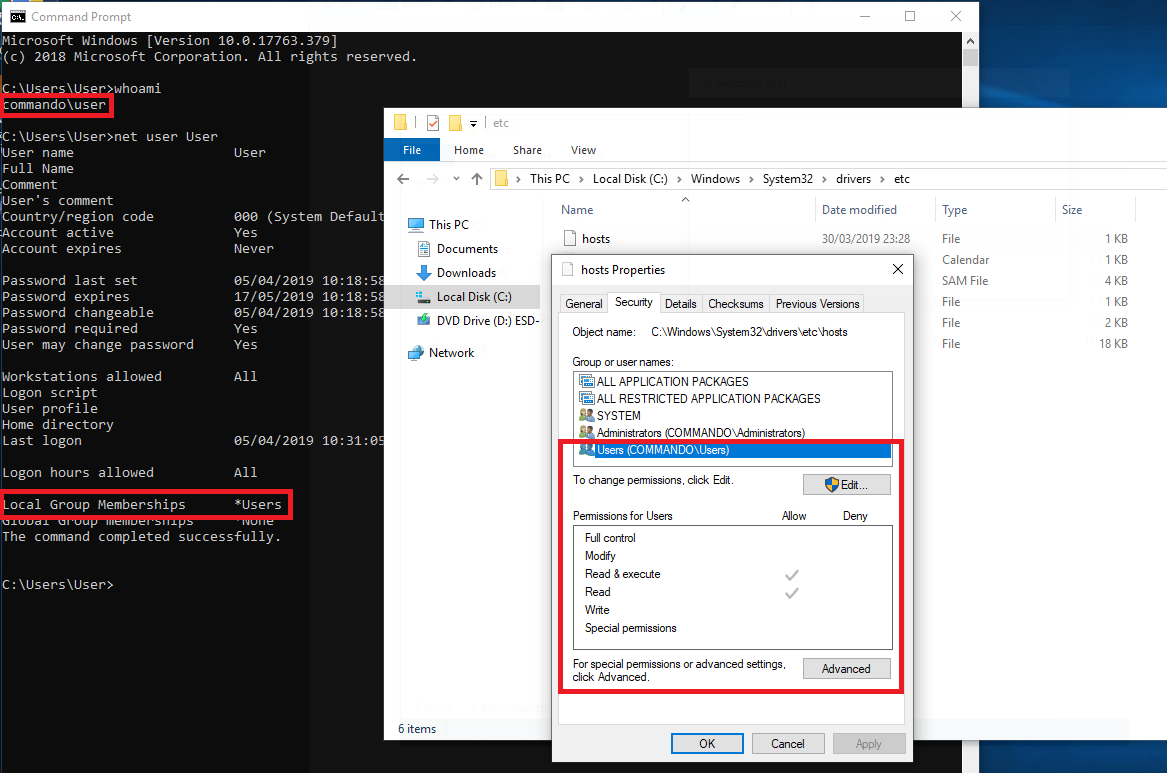
Task: Switch to the Home ribbon tab
Action: pos(469,150)
